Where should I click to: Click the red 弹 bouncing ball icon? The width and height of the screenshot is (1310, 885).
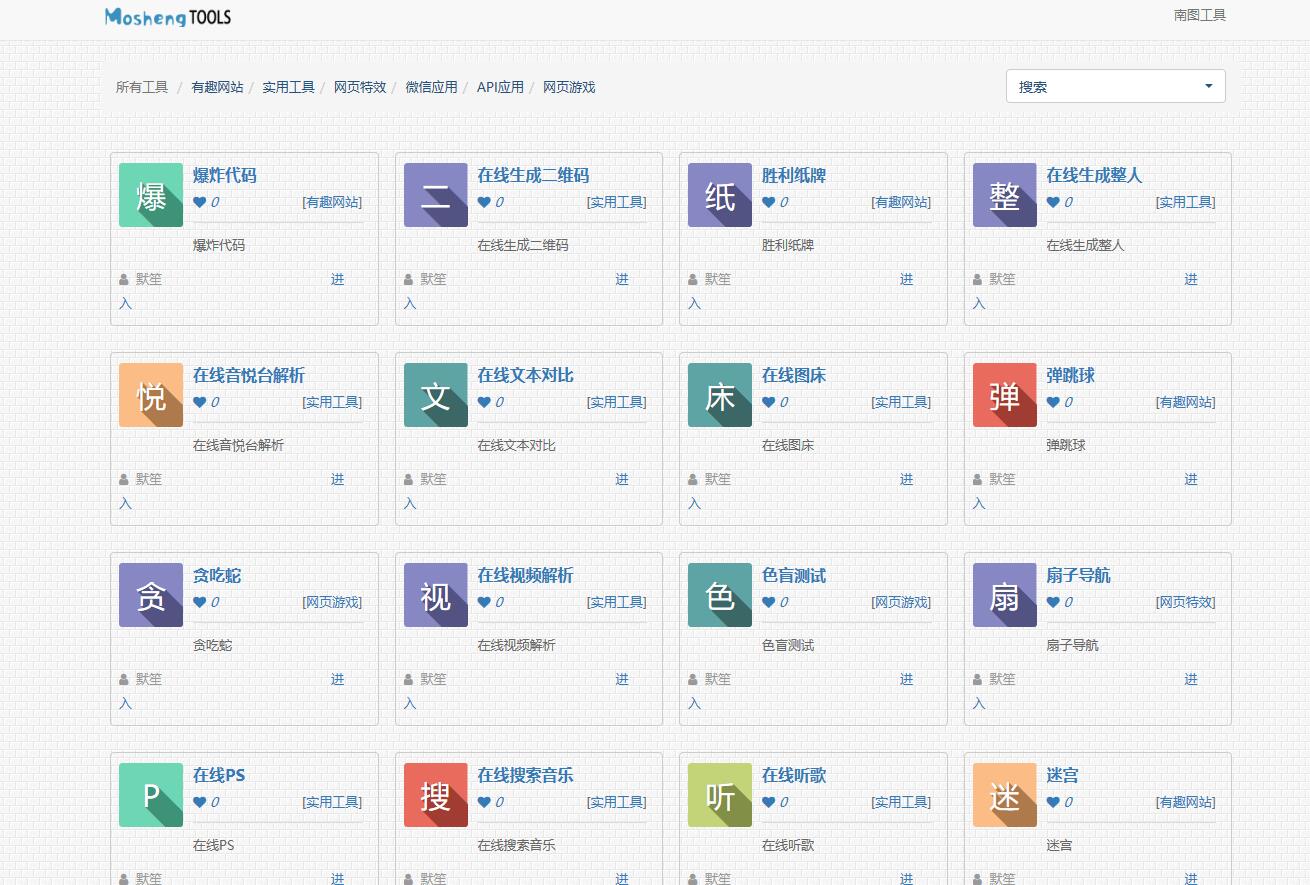pos(1004,395)
